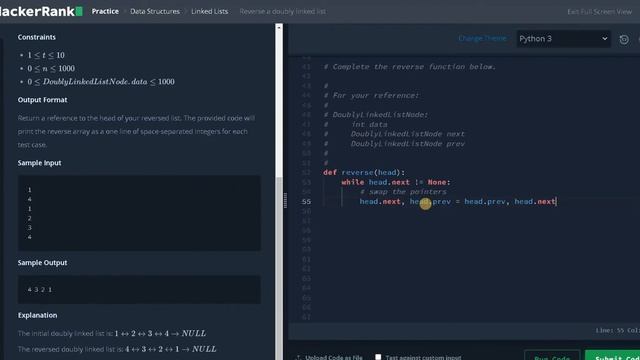The image size is (640, 360).
Task: Click the Run Code button
Action: tap(552, 356)
